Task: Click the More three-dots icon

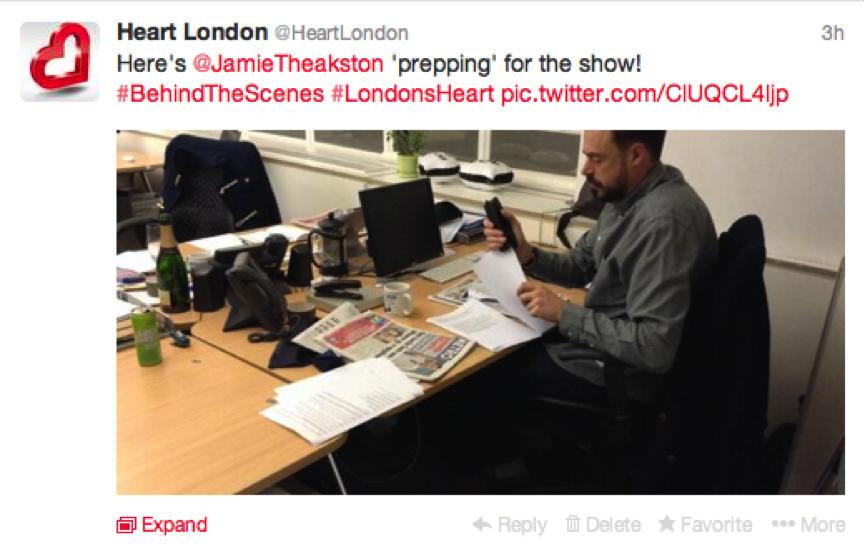Action: (783, 524)
